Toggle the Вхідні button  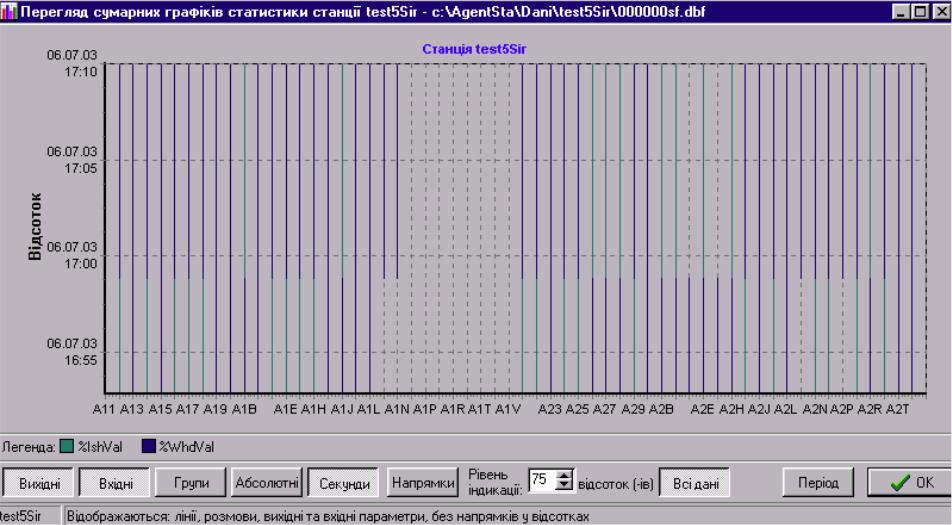(x=115, y=483)
